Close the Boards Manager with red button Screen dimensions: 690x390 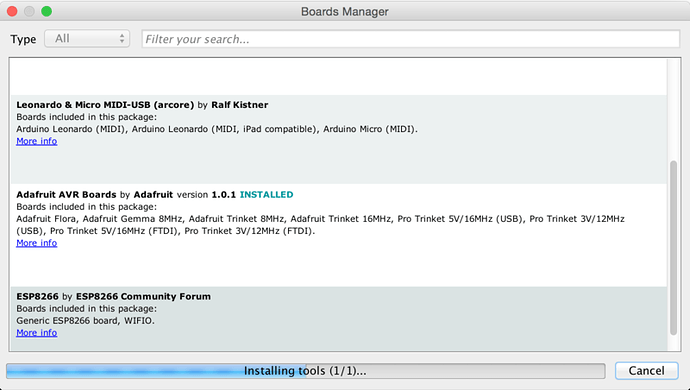coord(12,11)
